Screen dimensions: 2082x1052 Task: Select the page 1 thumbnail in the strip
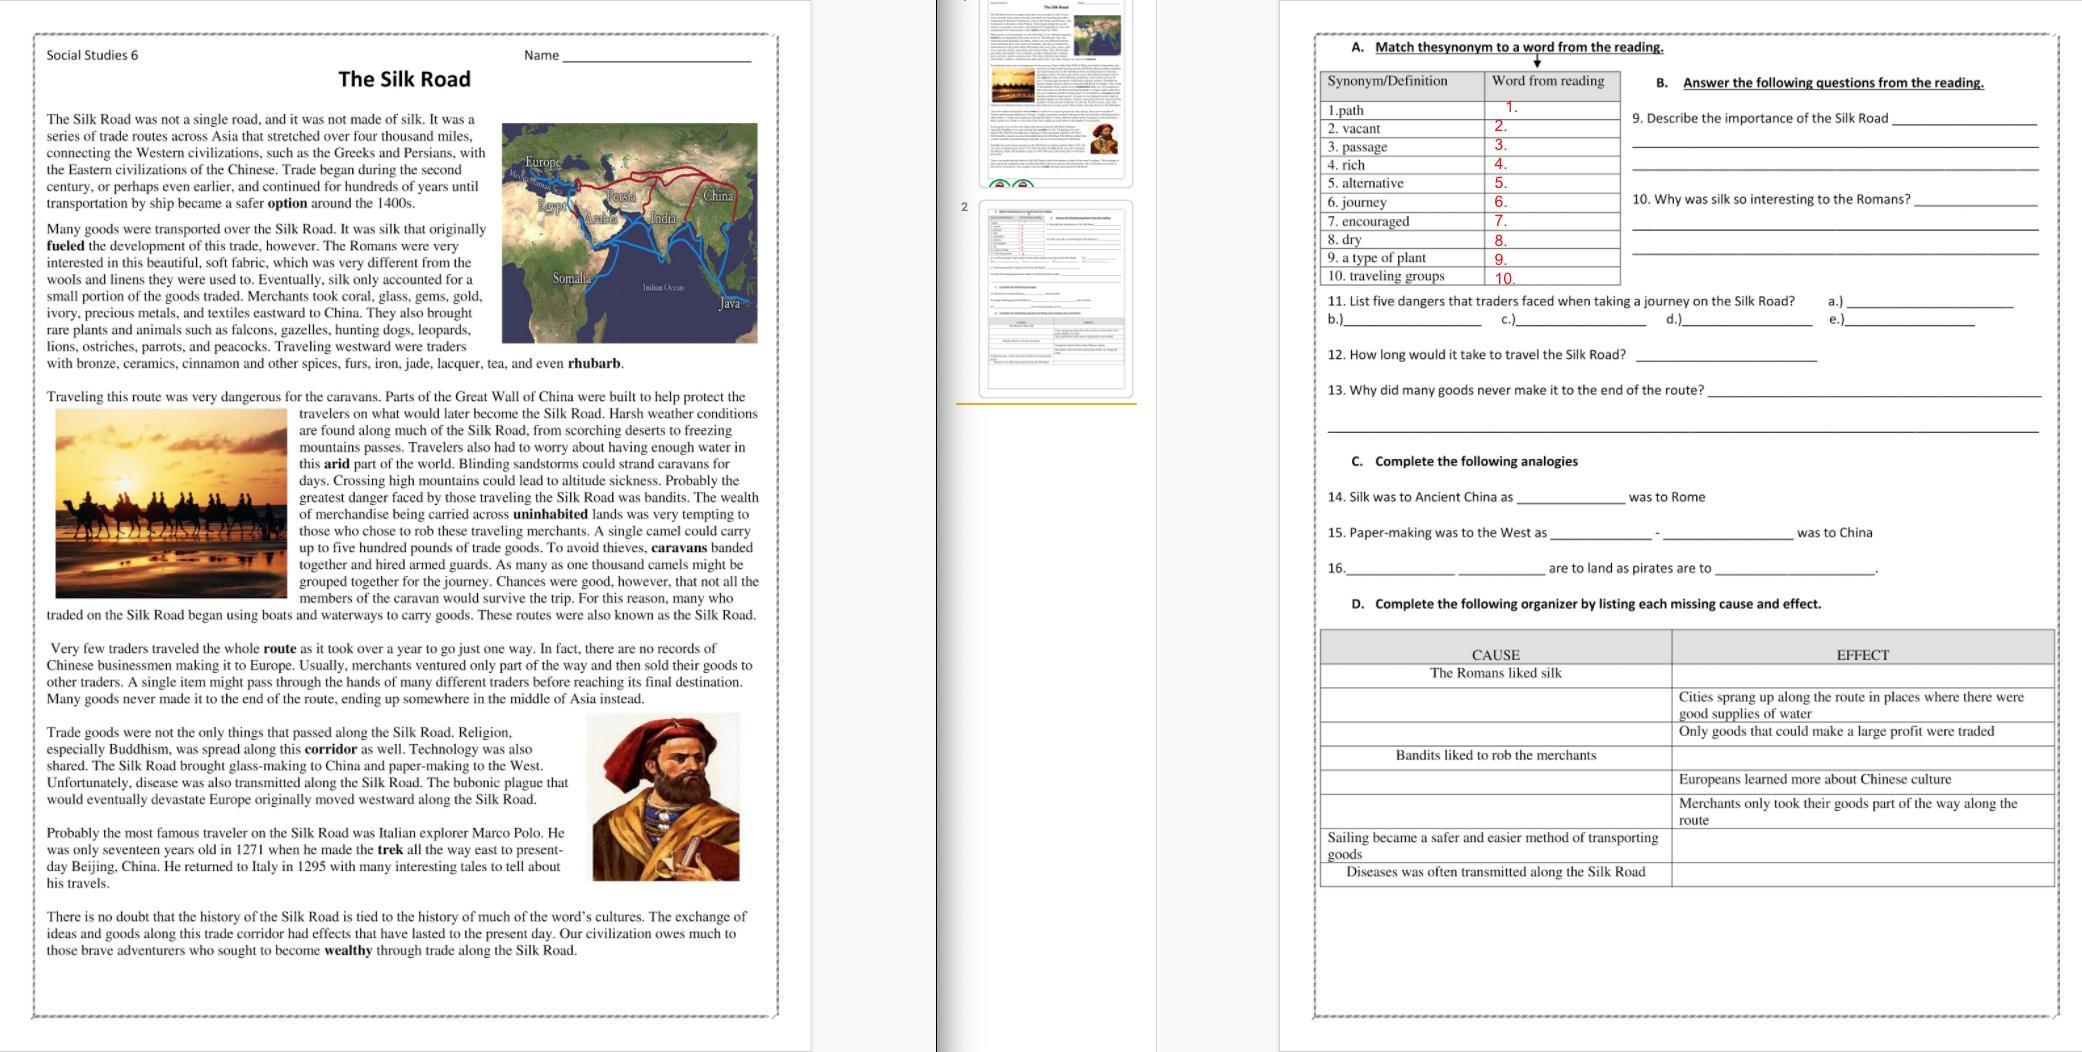pos(1055,92)
